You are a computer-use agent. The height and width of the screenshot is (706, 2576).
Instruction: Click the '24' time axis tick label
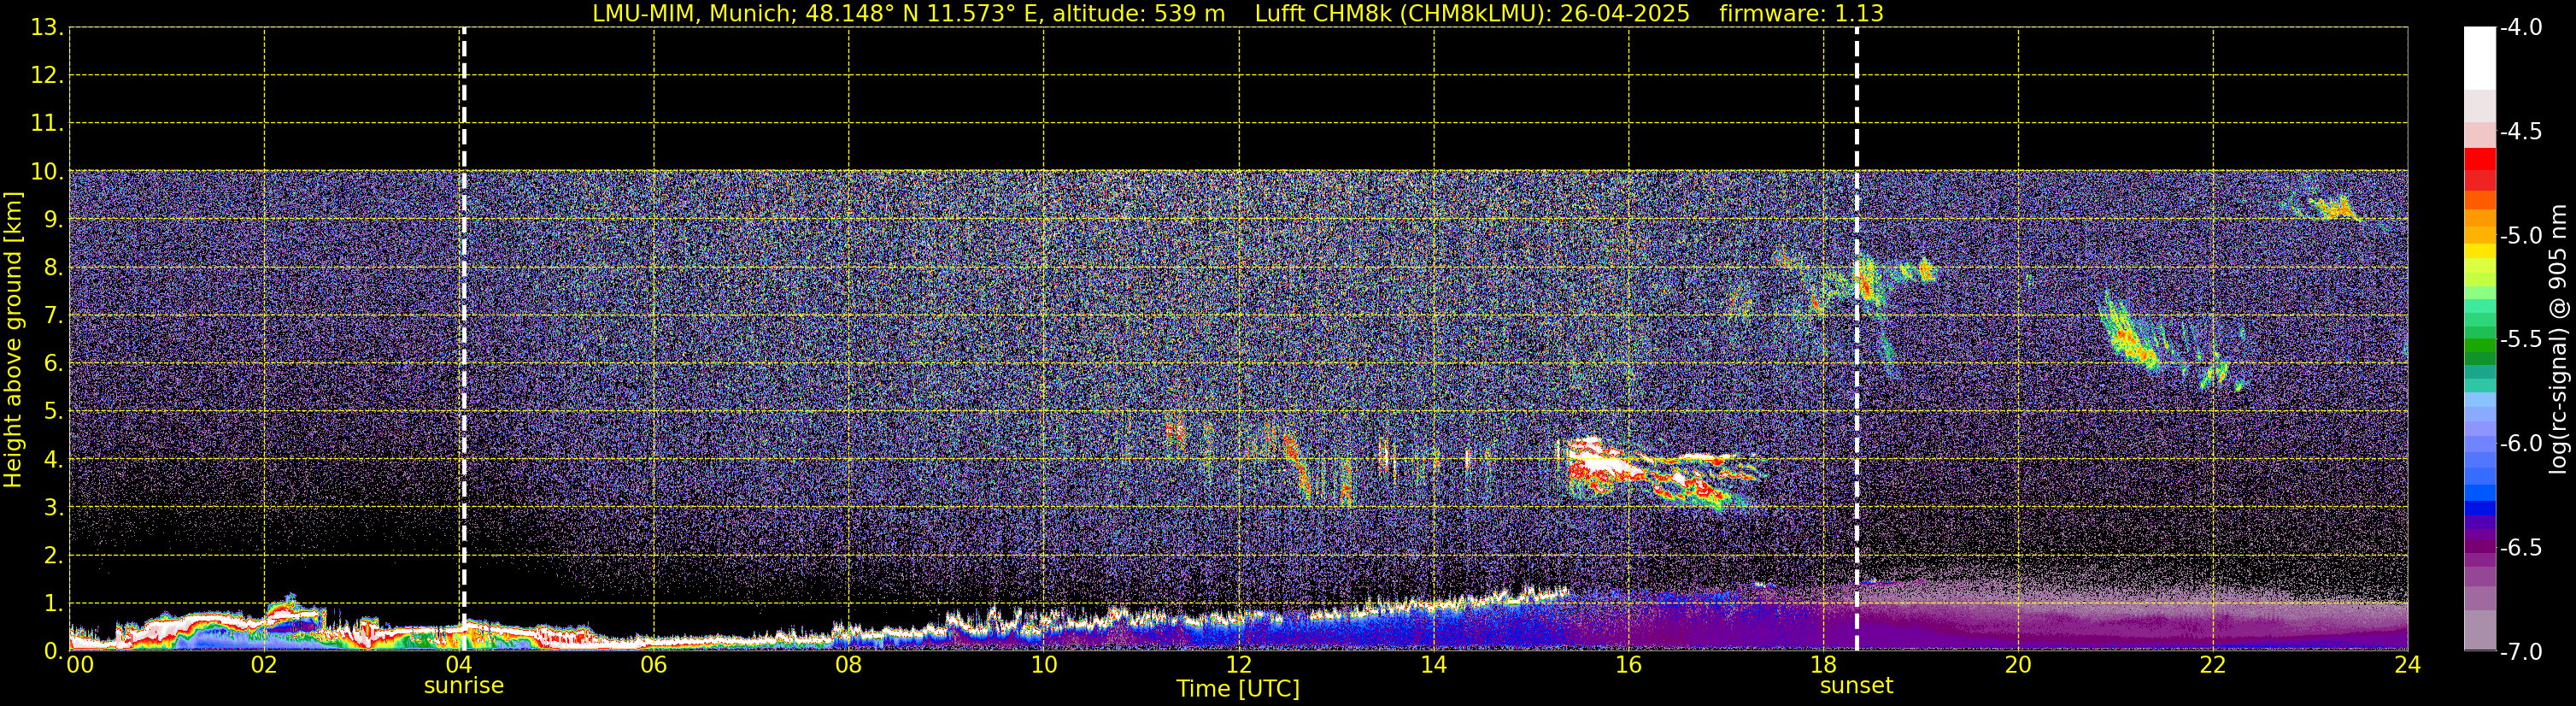[2408, 665]
